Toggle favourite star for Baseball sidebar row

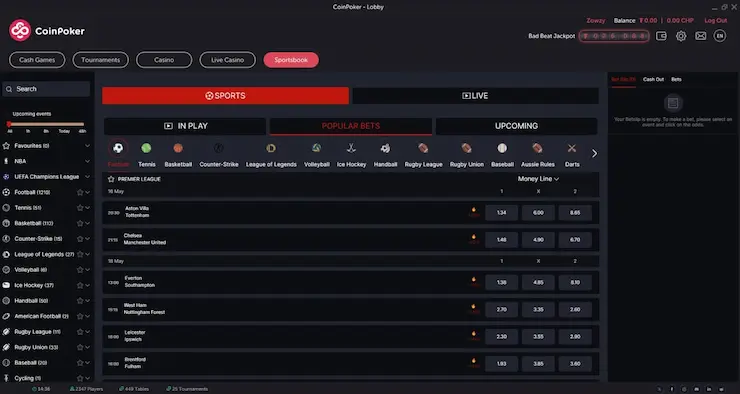80,363
